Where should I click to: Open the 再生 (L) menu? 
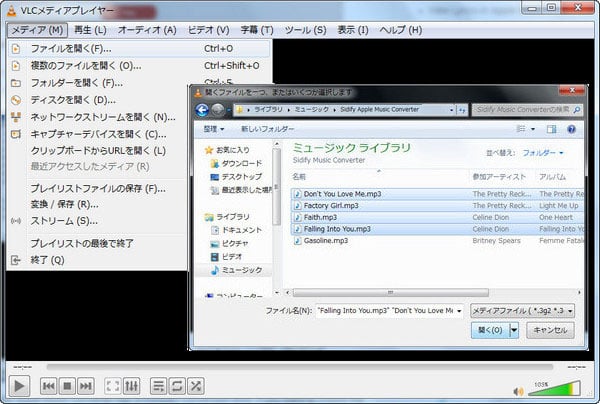[x=90, y=30]
